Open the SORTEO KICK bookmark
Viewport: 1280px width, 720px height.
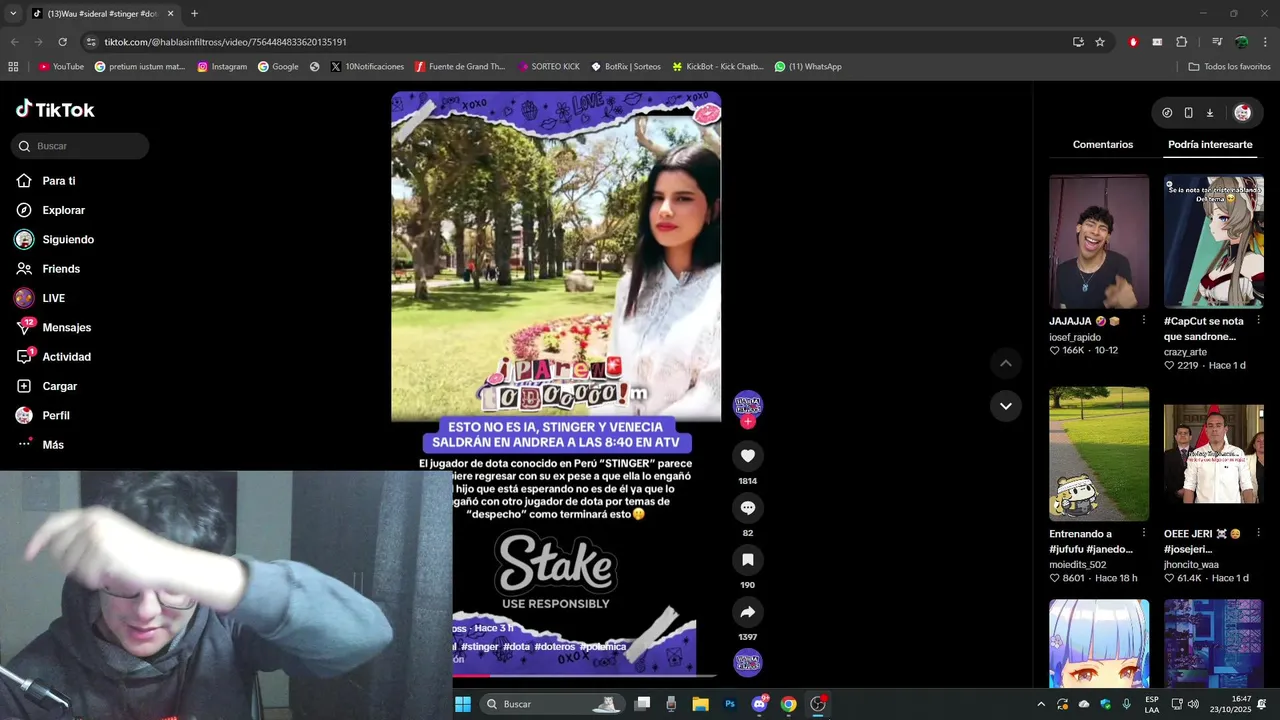(x=549, y=67)
